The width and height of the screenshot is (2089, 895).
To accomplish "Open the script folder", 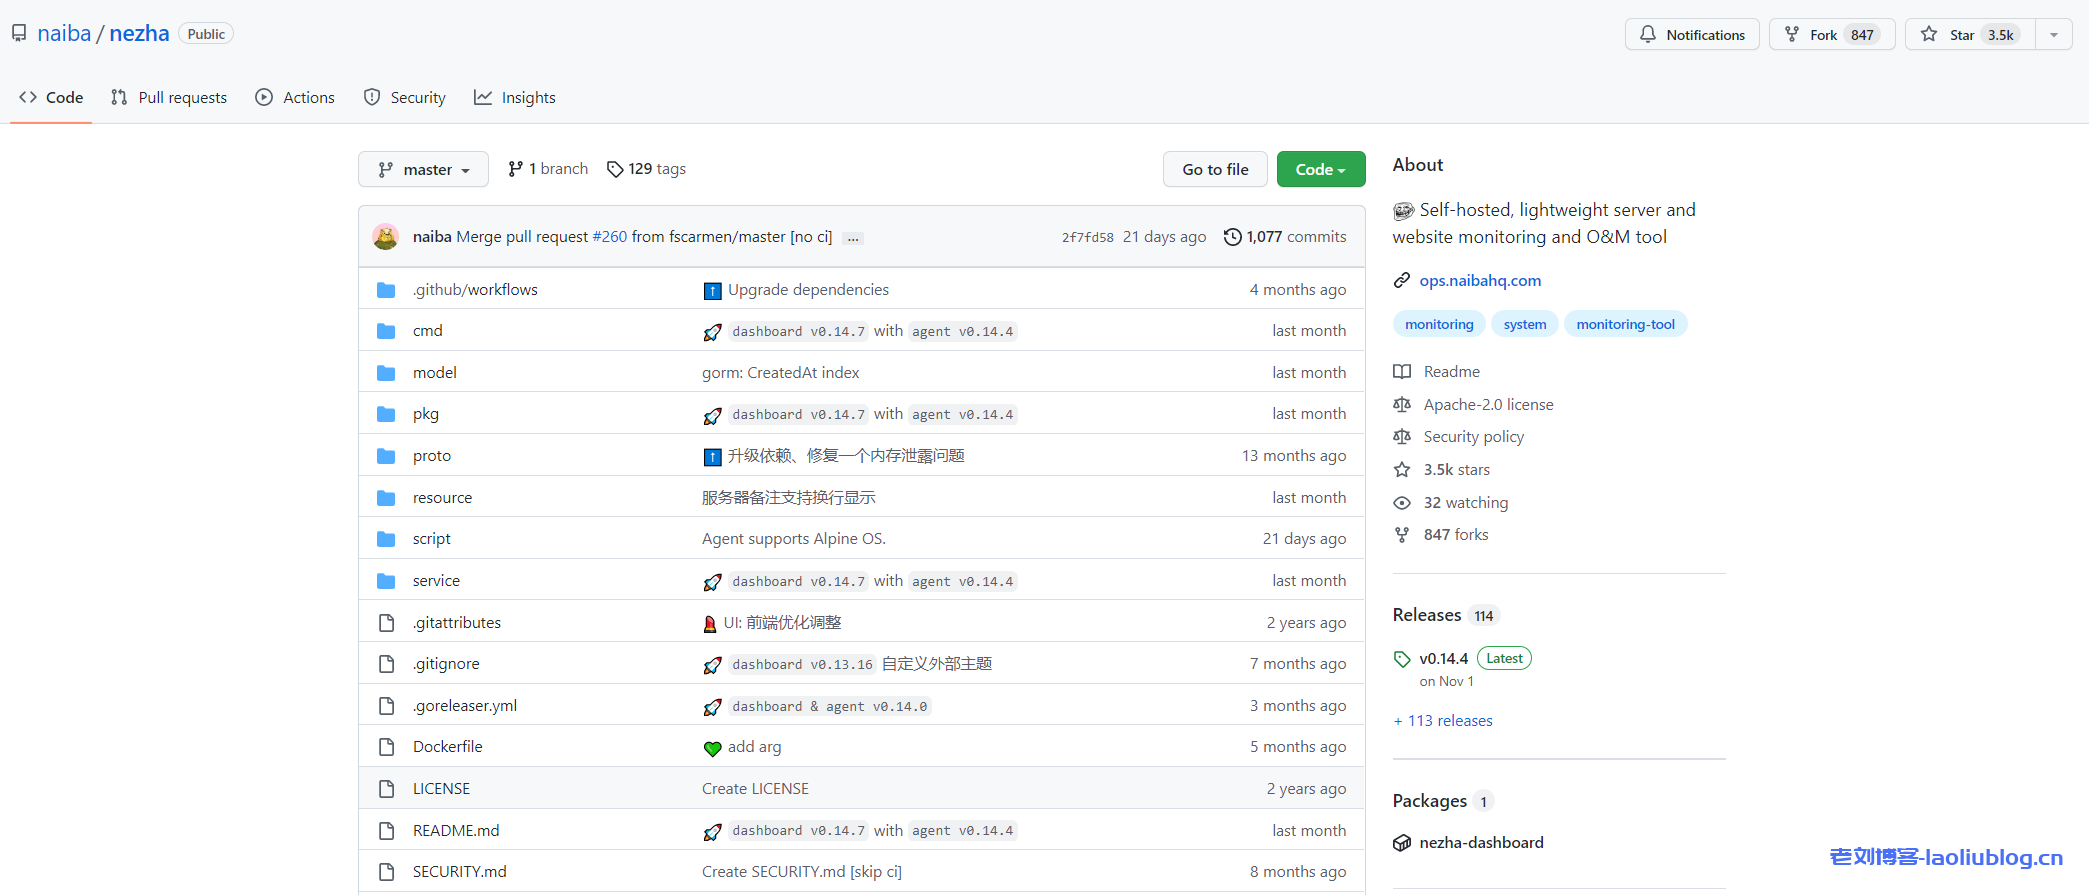I will click(432, 539).
